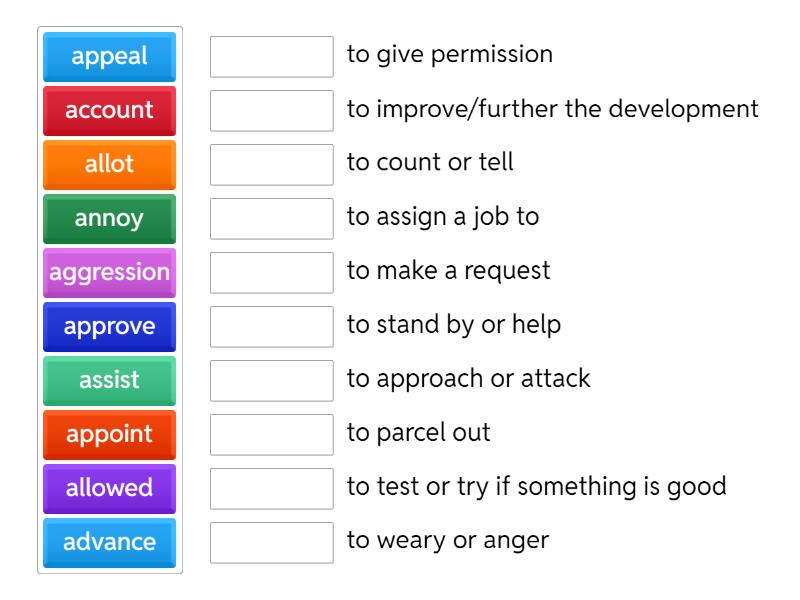Viewport: 800px width, 600px height.
Task: Choose the slot beside 'to assign a job to'
Action: tap(272, 219)
